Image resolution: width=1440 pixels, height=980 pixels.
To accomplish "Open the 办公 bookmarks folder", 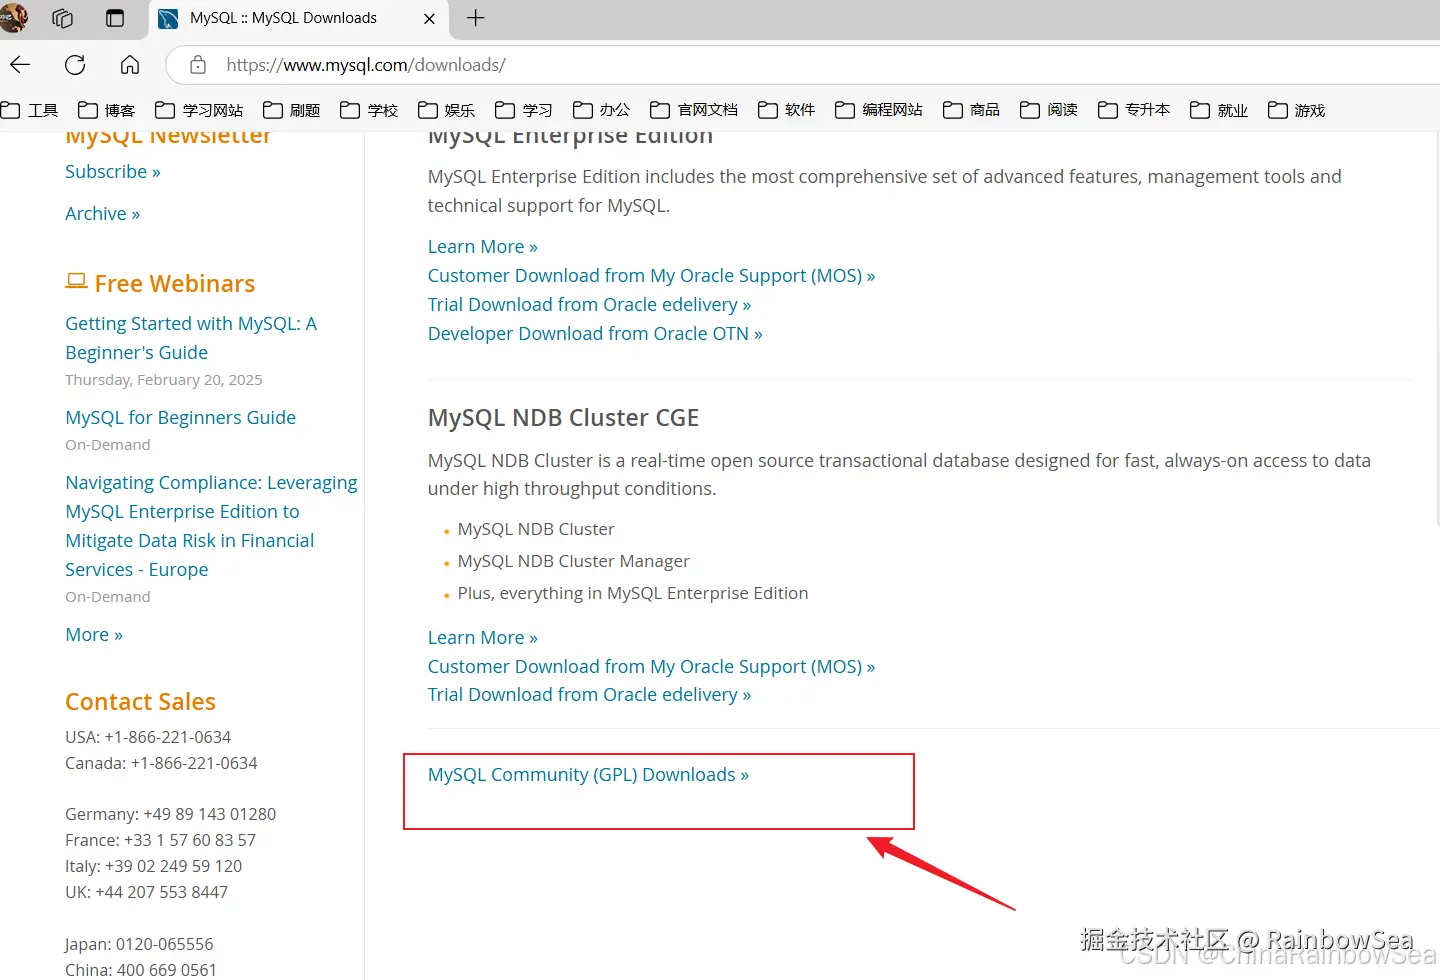I will tap(602, 110).
